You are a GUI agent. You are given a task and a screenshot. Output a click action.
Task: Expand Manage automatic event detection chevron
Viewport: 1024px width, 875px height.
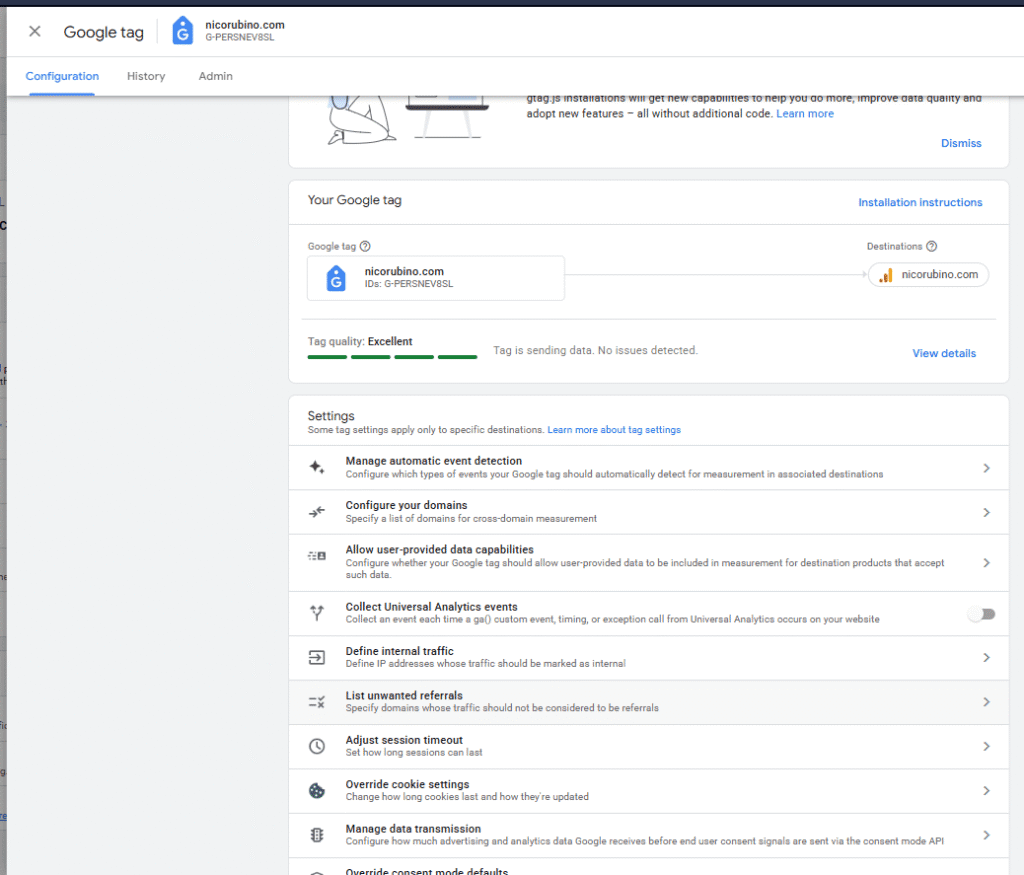986,468
